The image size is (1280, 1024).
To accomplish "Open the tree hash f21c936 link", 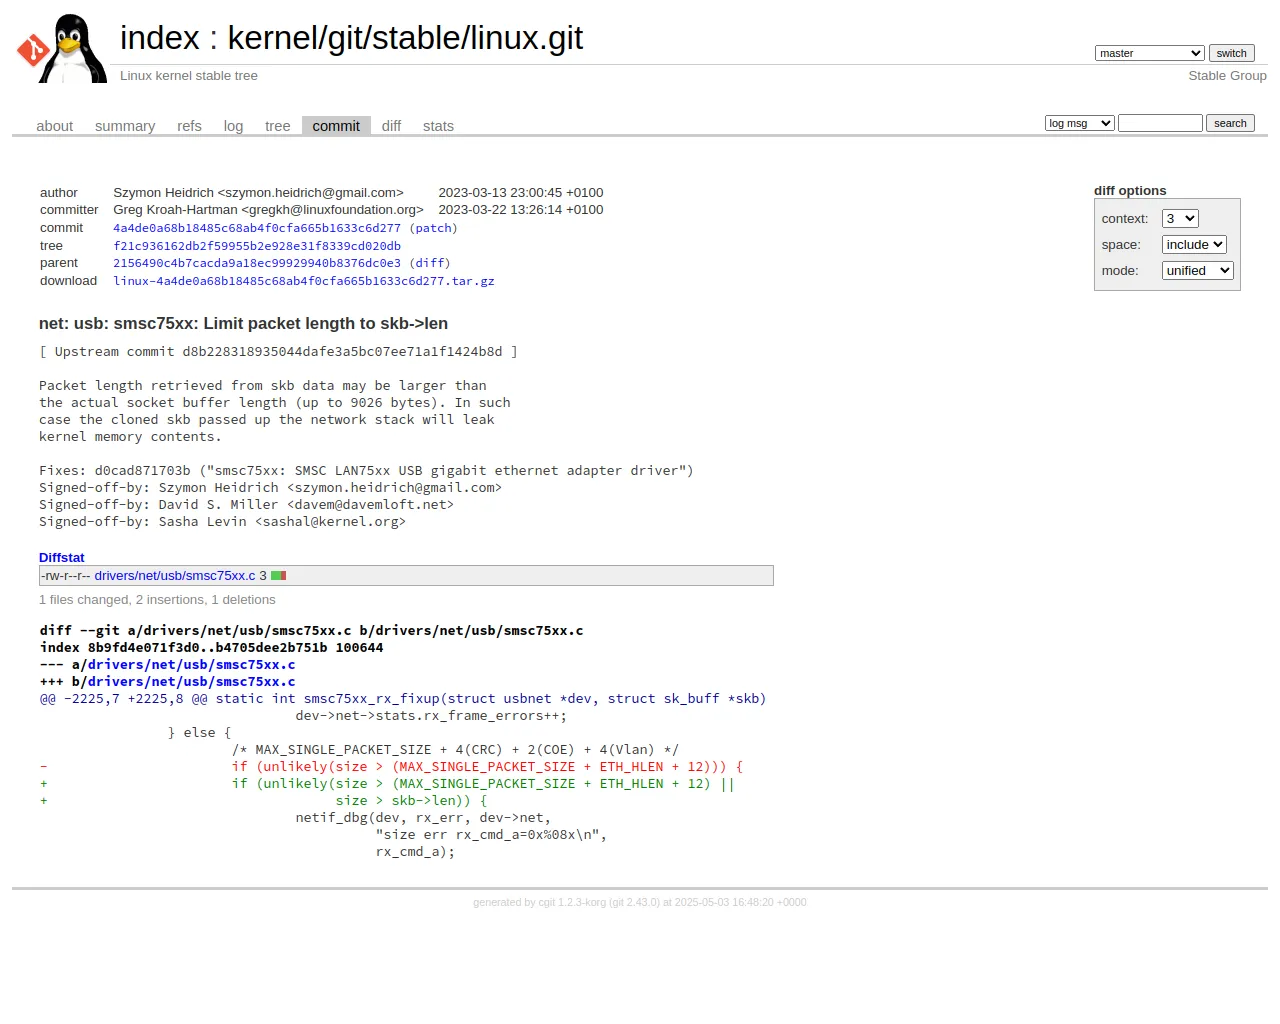I will (257, 246).
